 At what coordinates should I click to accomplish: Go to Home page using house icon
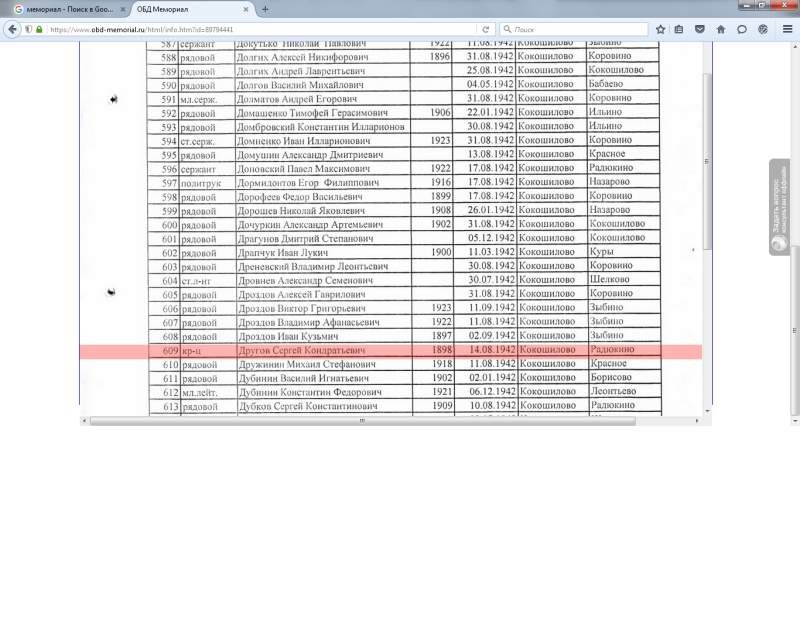coord(721,29)
